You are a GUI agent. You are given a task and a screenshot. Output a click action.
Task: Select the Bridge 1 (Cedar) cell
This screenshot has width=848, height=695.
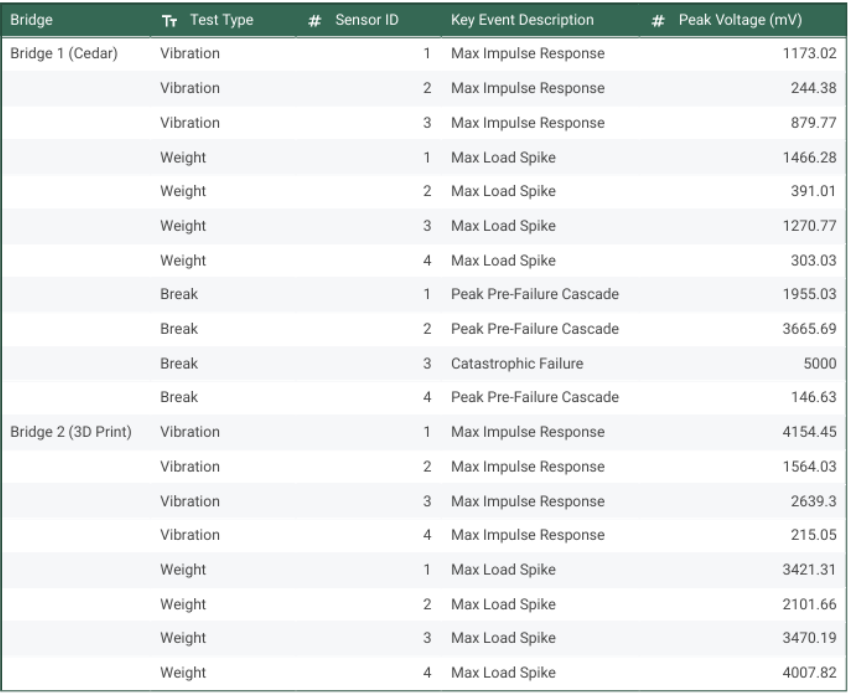click(x=64, y=54)
